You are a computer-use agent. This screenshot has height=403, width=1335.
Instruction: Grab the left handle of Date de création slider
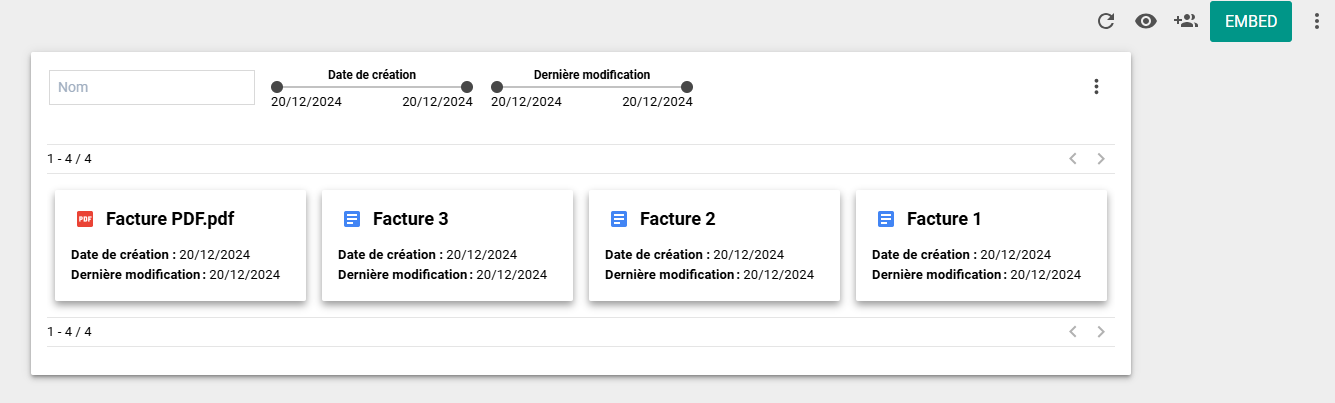277,87
